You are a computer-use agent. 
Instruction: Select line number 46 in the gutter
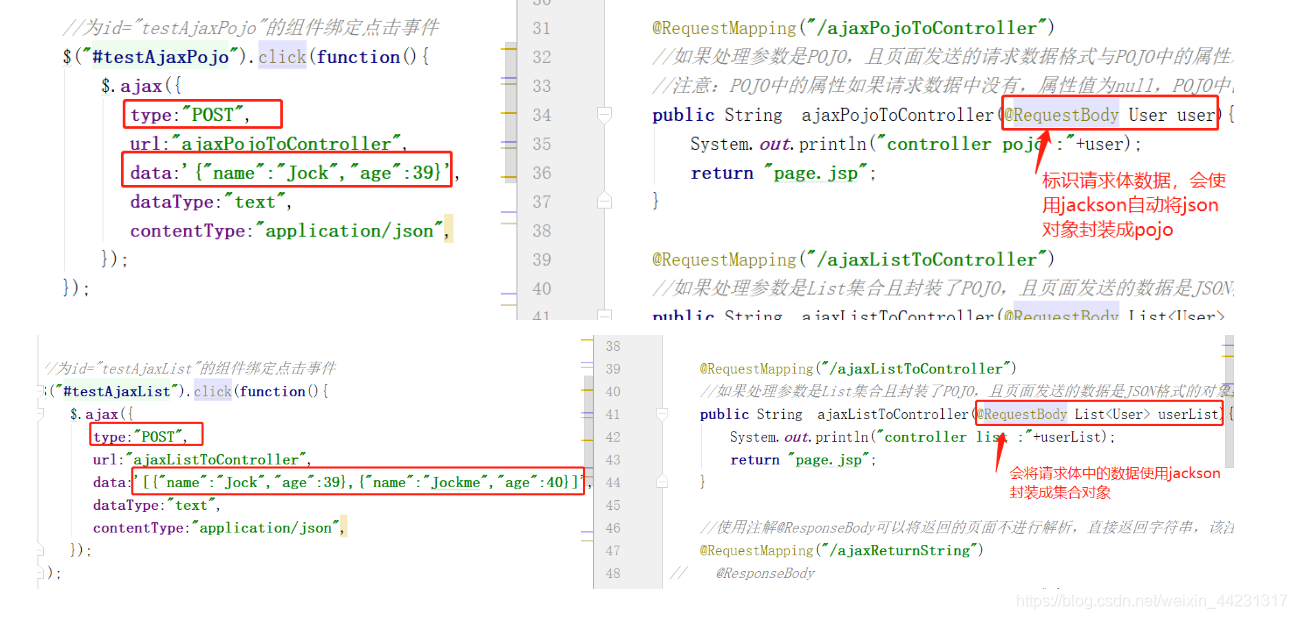(613, 528)
